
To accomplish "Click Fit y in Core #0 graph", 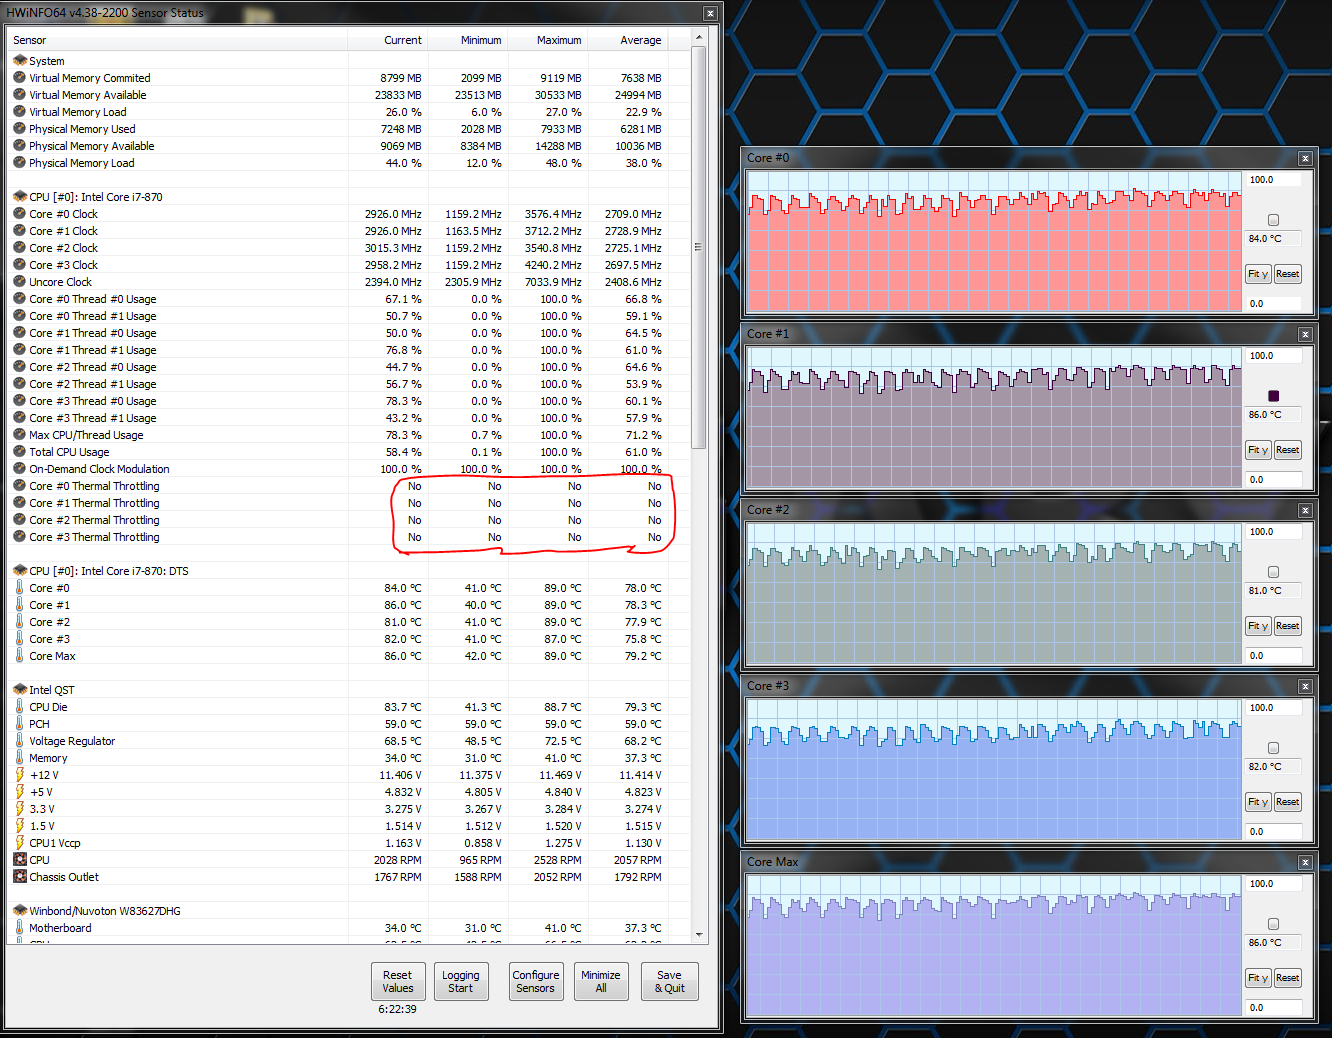I will pos(1258,274).
